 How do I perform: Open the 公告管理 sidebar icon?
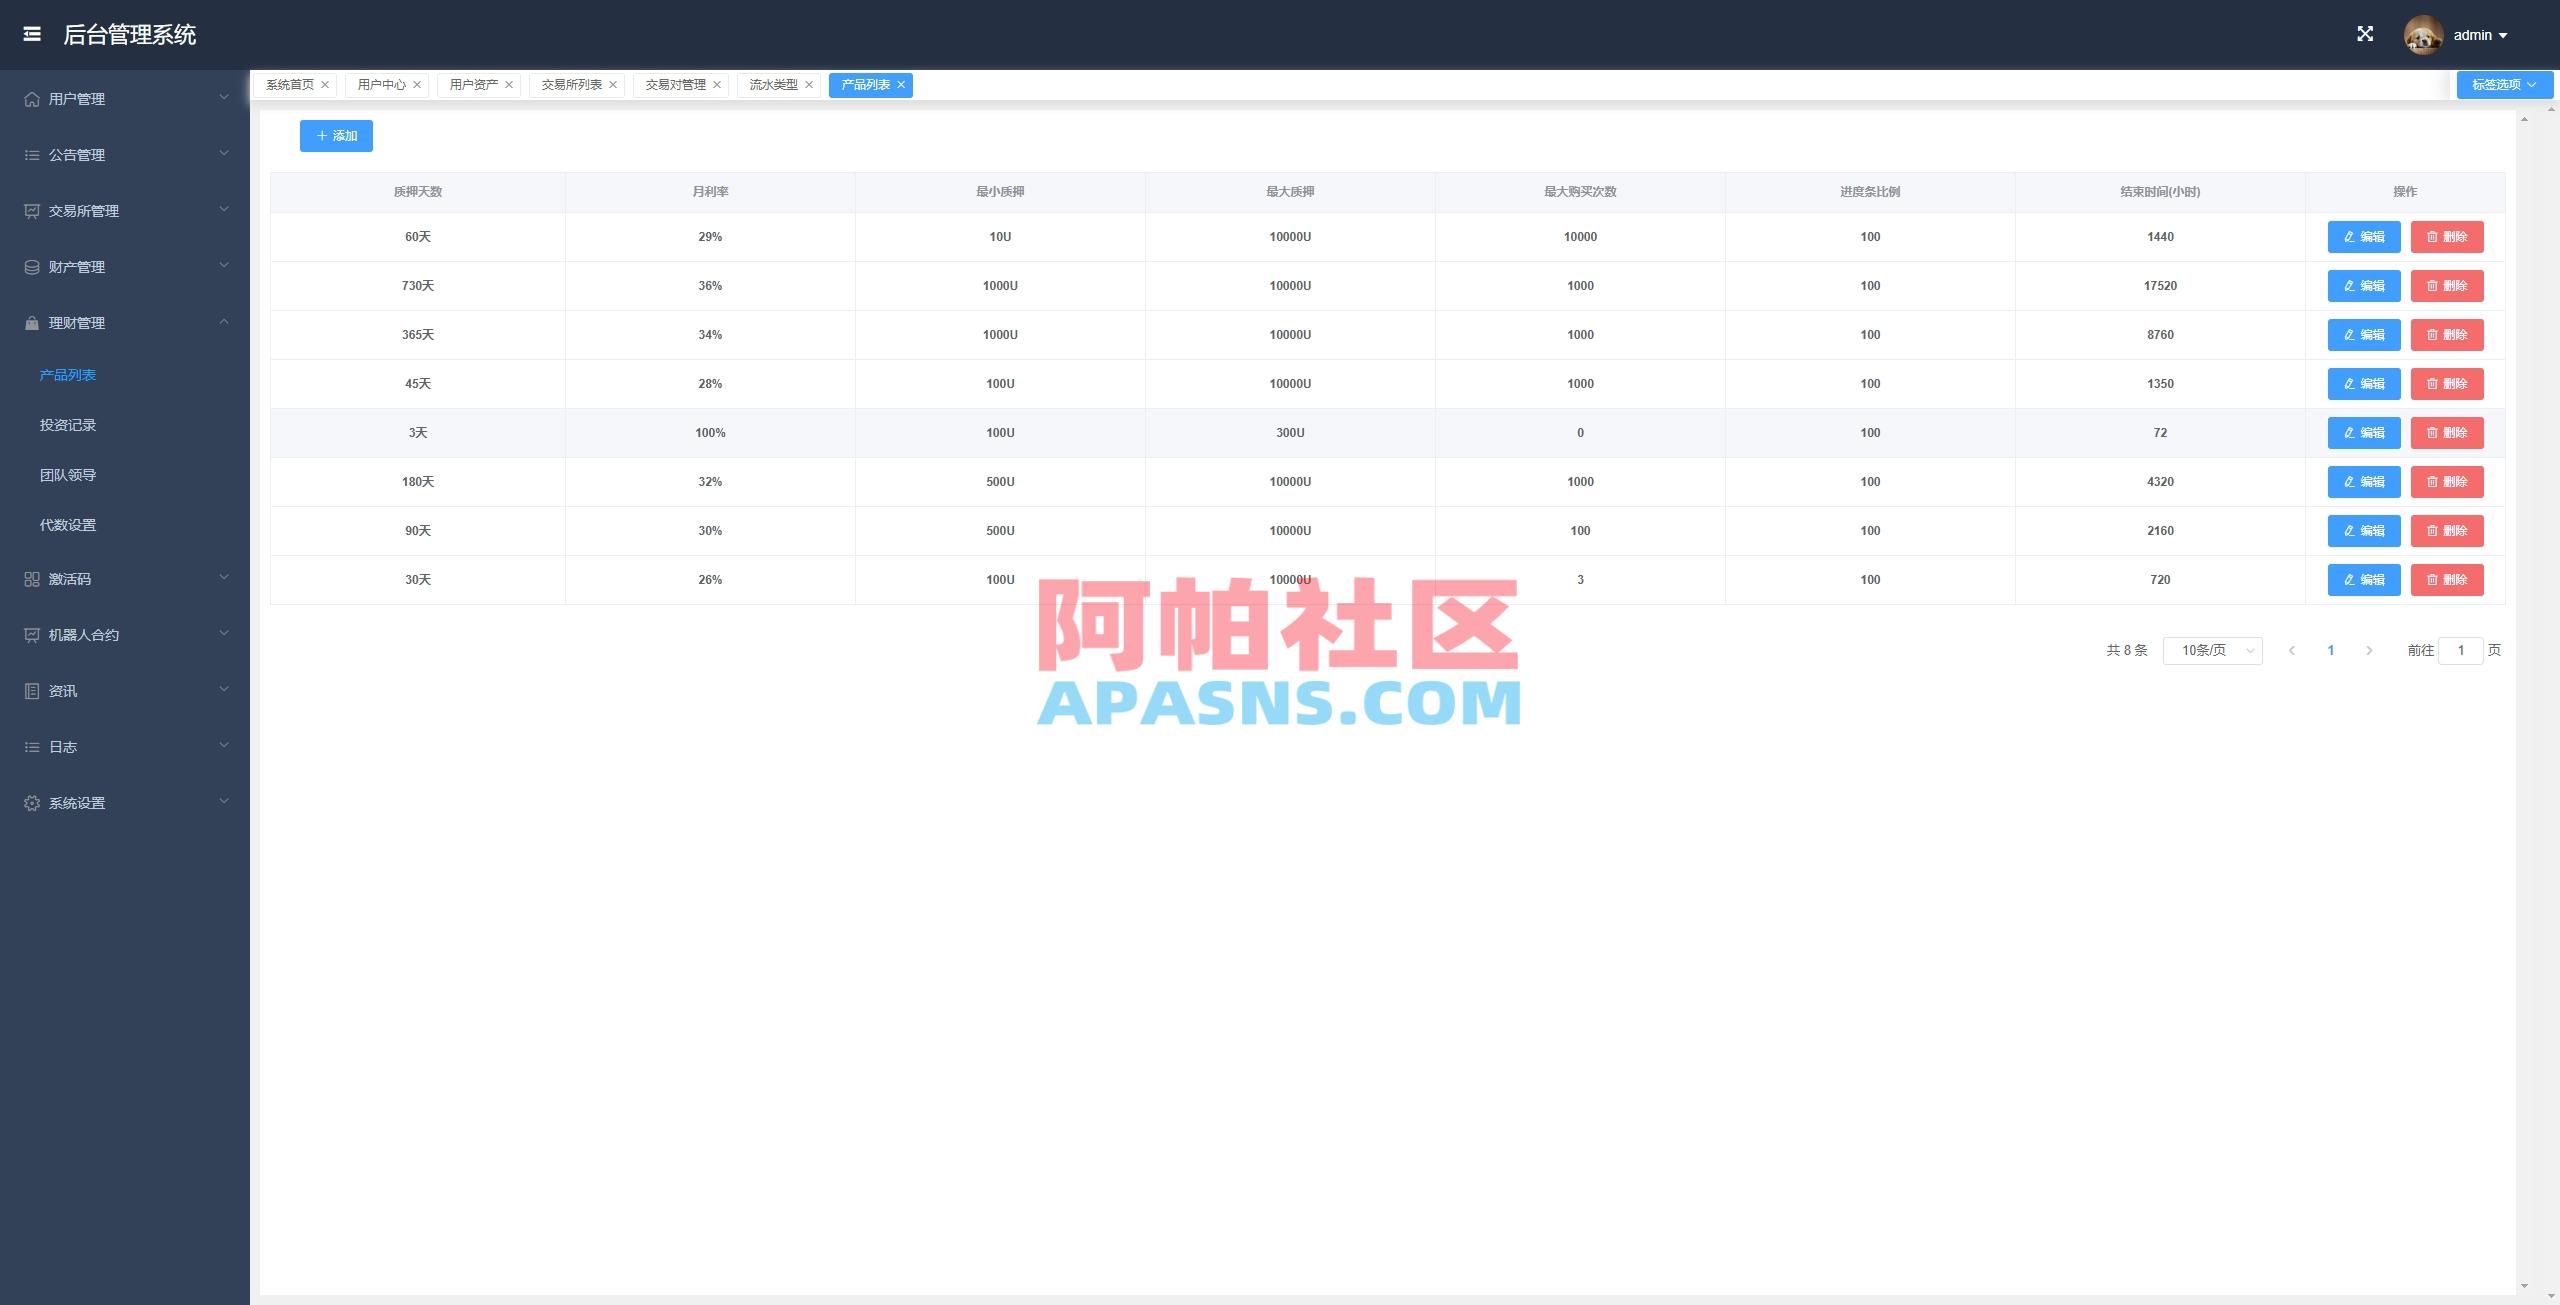tap(30, 154)
